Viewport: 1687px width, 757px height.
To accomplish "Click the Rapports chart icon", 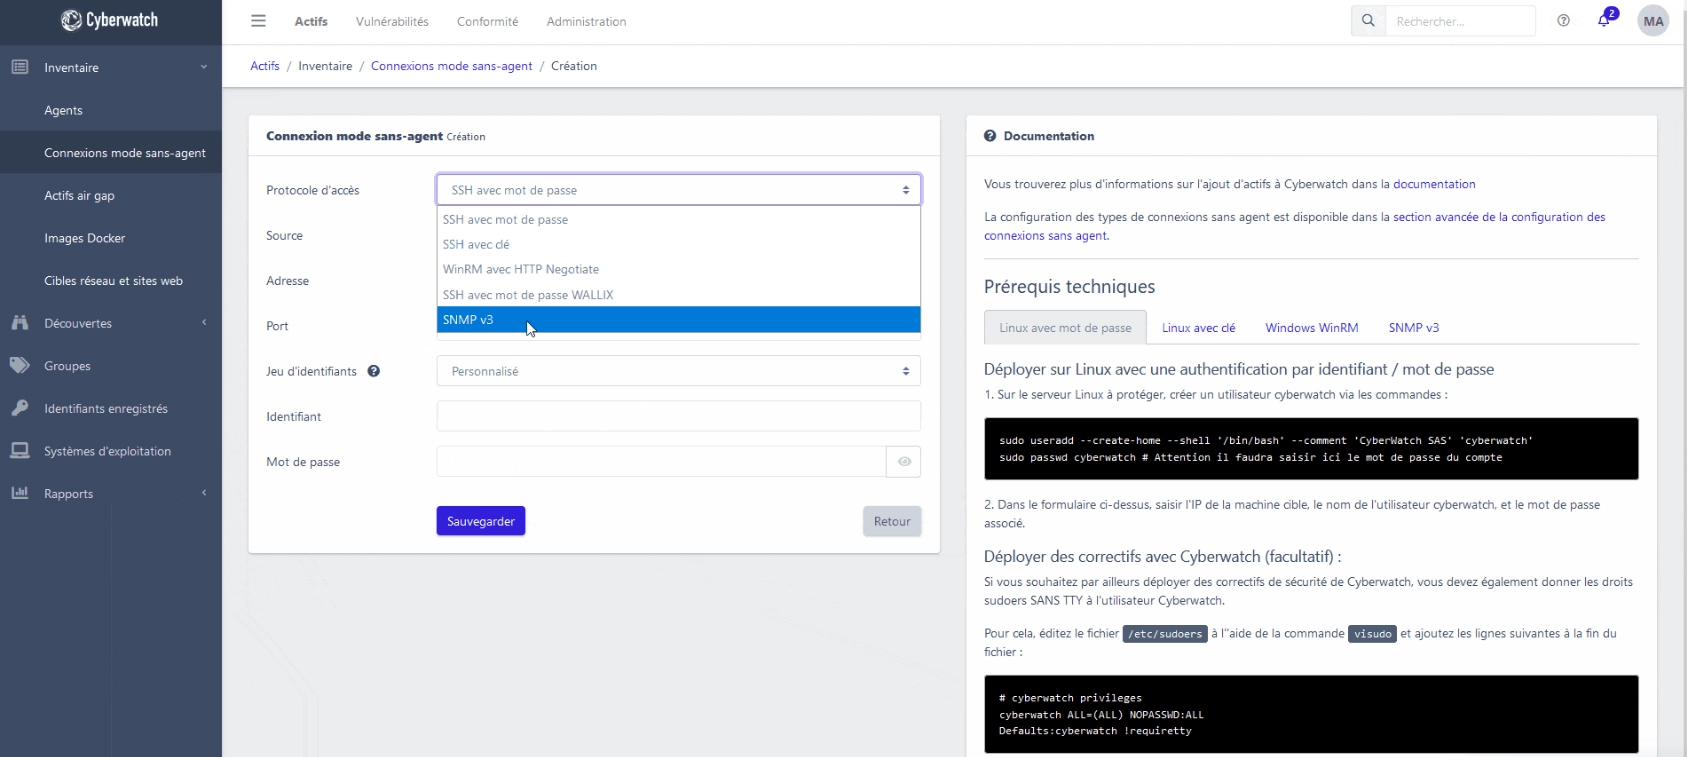I will coord(20,493).
